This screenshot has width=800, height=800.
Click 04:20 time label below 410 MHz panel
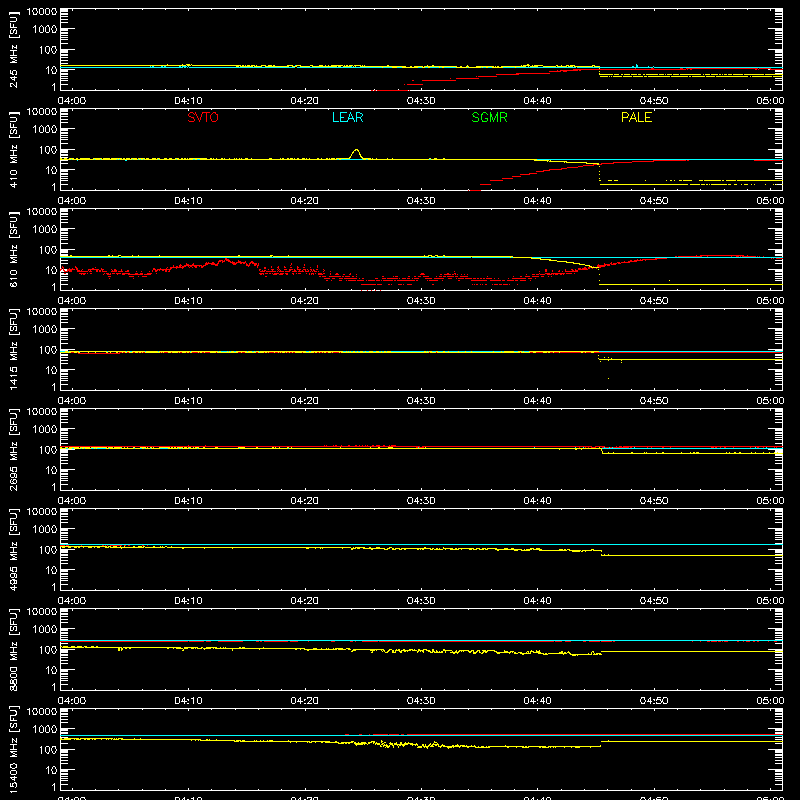(305, 201)
